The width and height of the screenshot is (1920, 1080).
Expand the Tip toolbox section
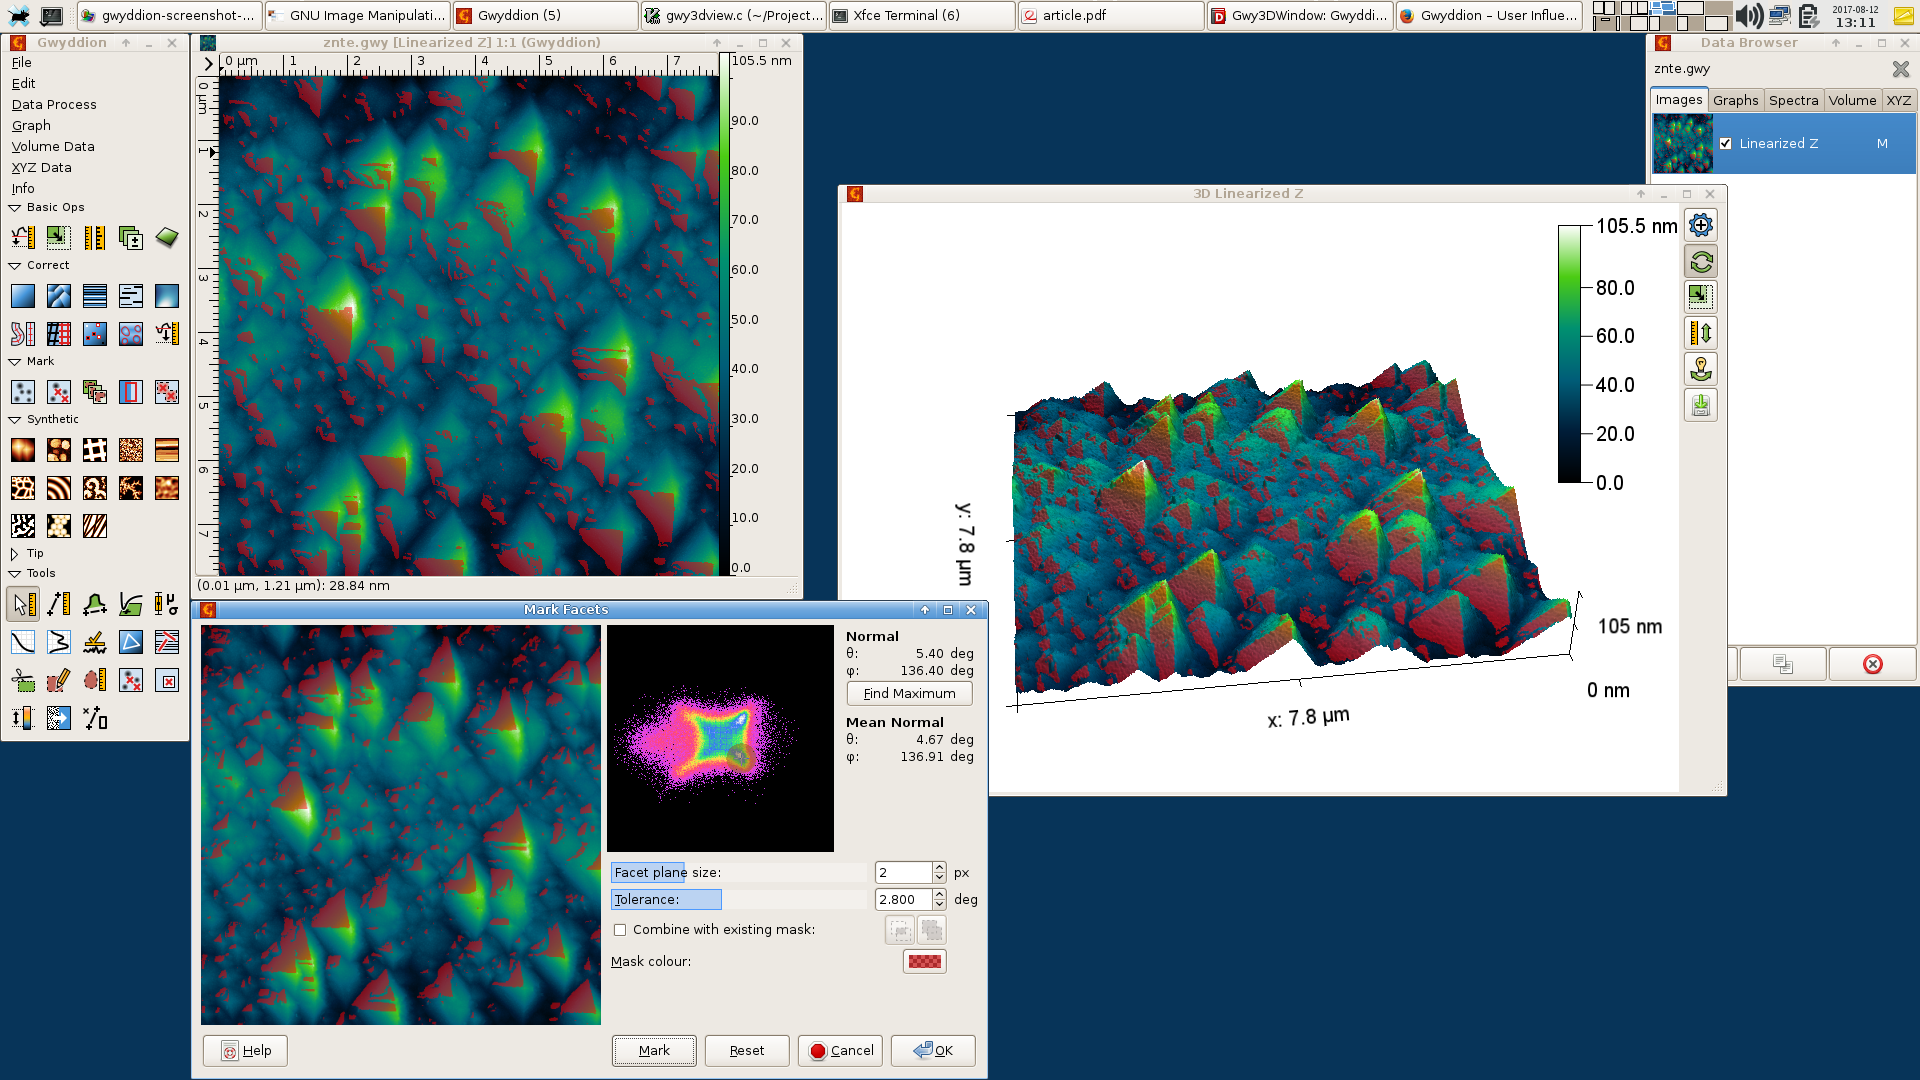pos(15,554)
